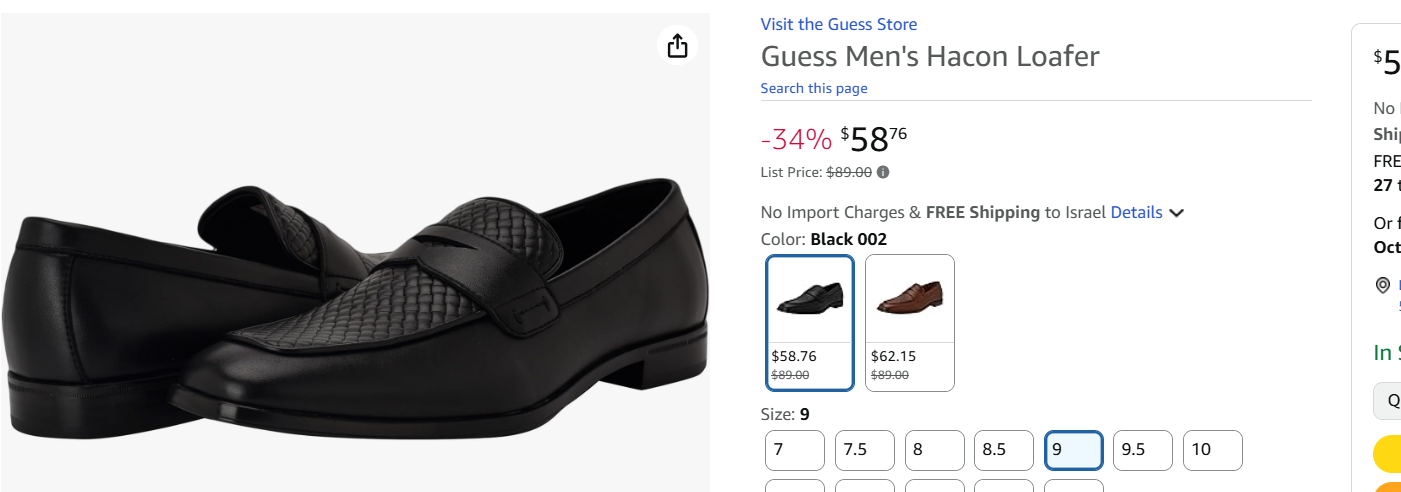Click the List Price info icon
This screenshot has width=1401, height=492.
(x=883, y=172)
